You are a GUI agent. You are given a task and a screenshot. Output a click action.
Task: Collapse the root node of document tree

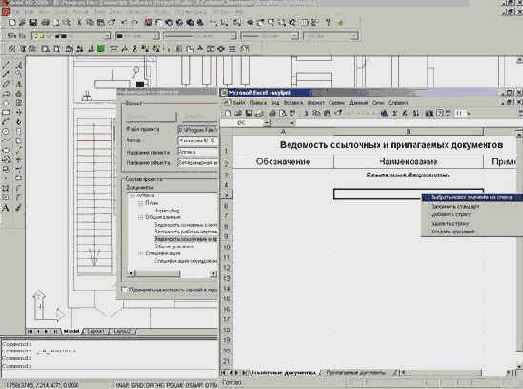coord(132,195)
